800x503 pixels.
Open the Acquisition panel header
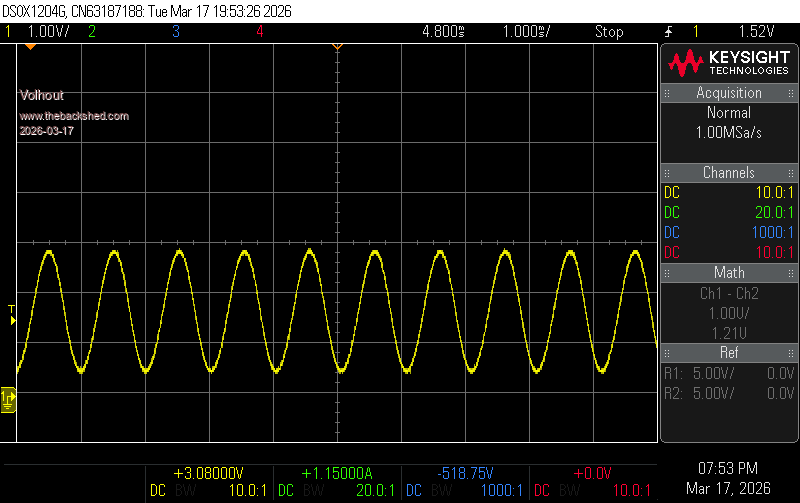tap(729, 93)
